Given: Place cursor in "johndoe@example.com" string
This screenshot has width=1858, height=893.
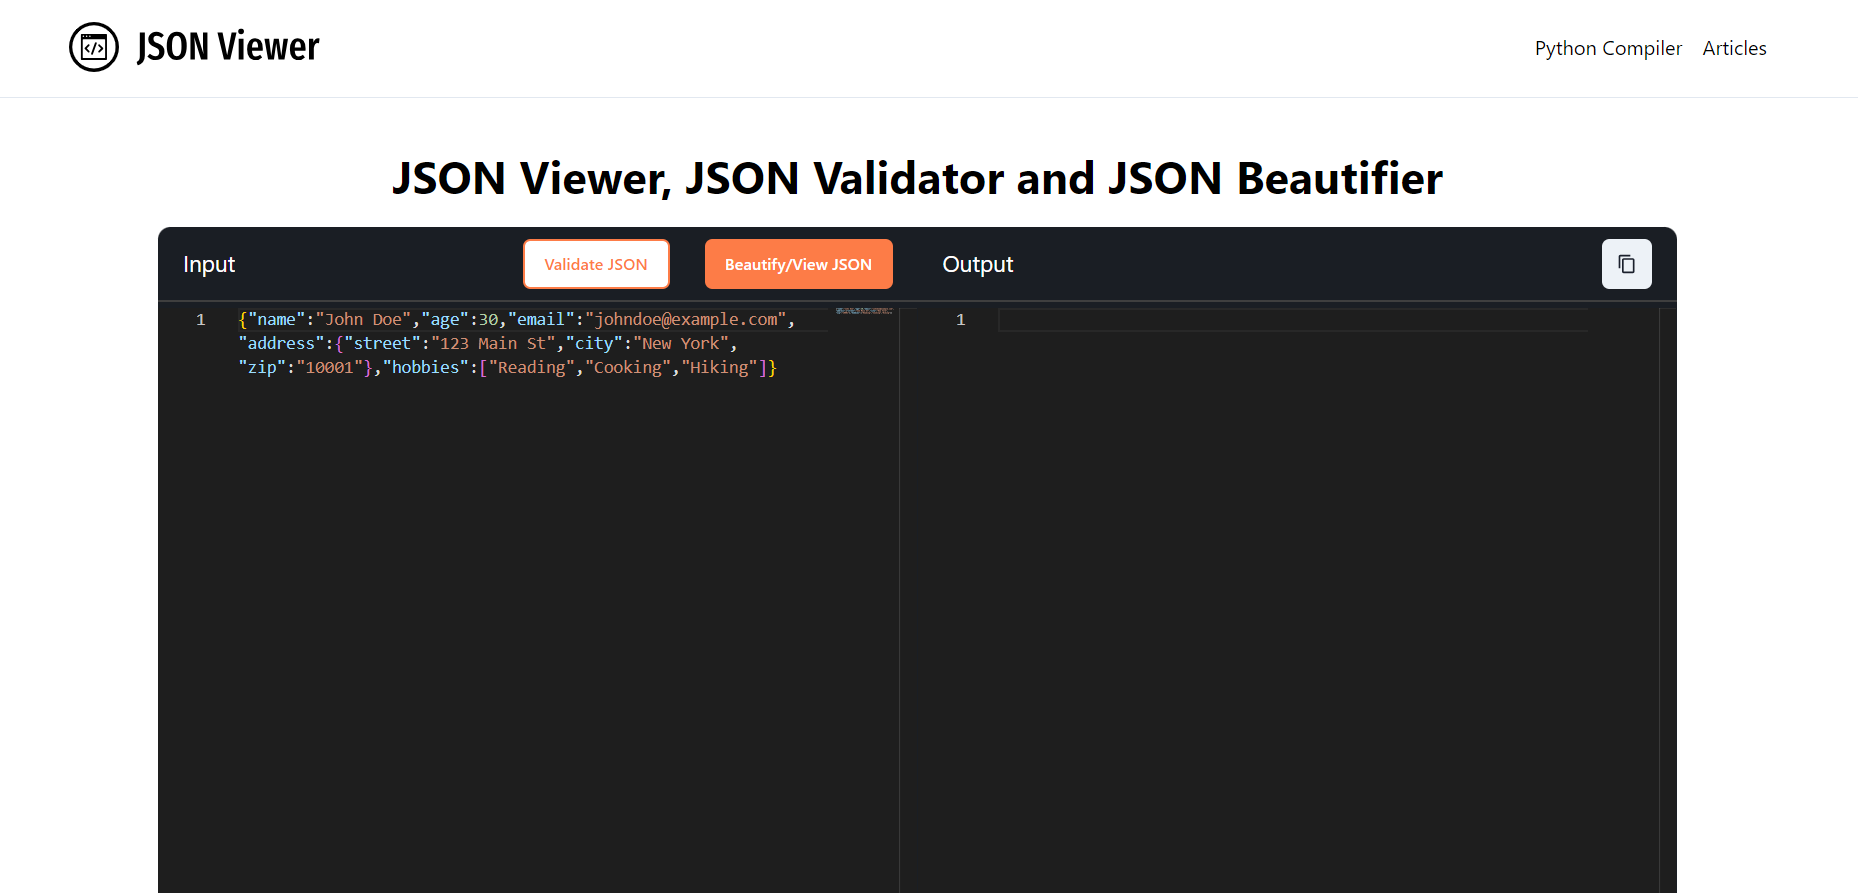Looking at the screenshot, I should [x=686, y=320].
